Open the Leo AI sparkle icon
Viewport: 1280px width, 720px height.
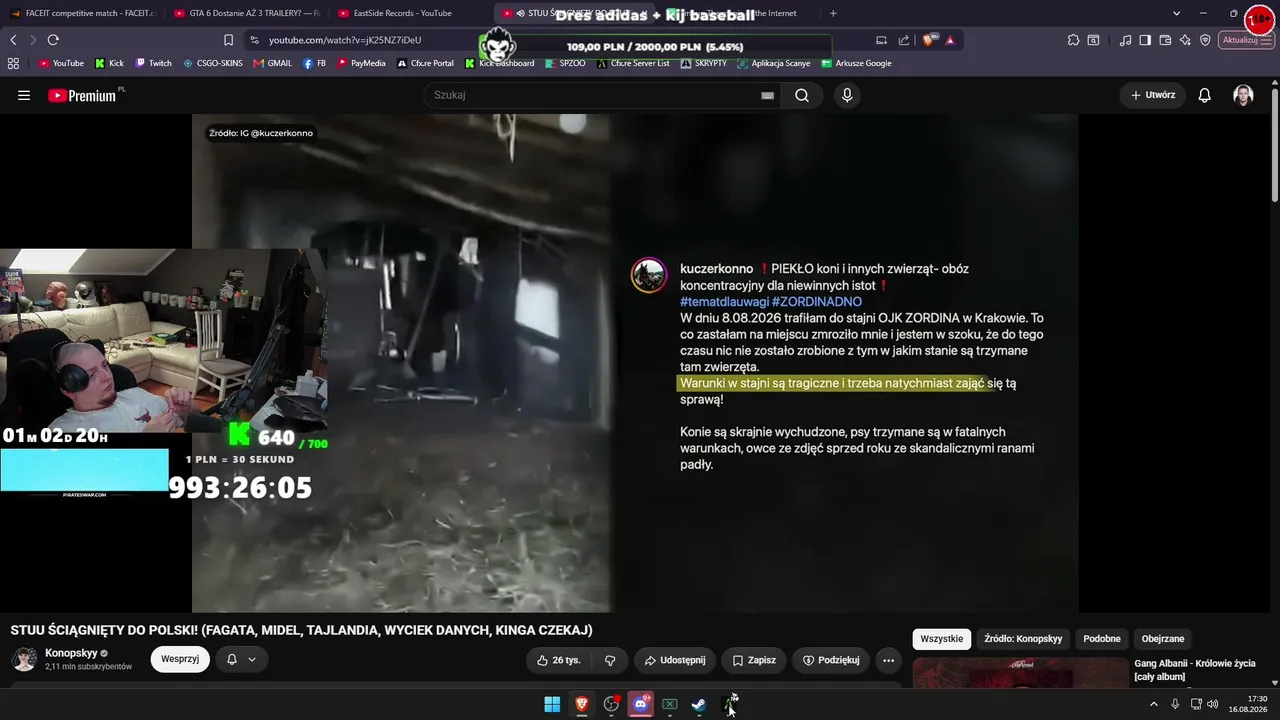(x=1185, y=40)
